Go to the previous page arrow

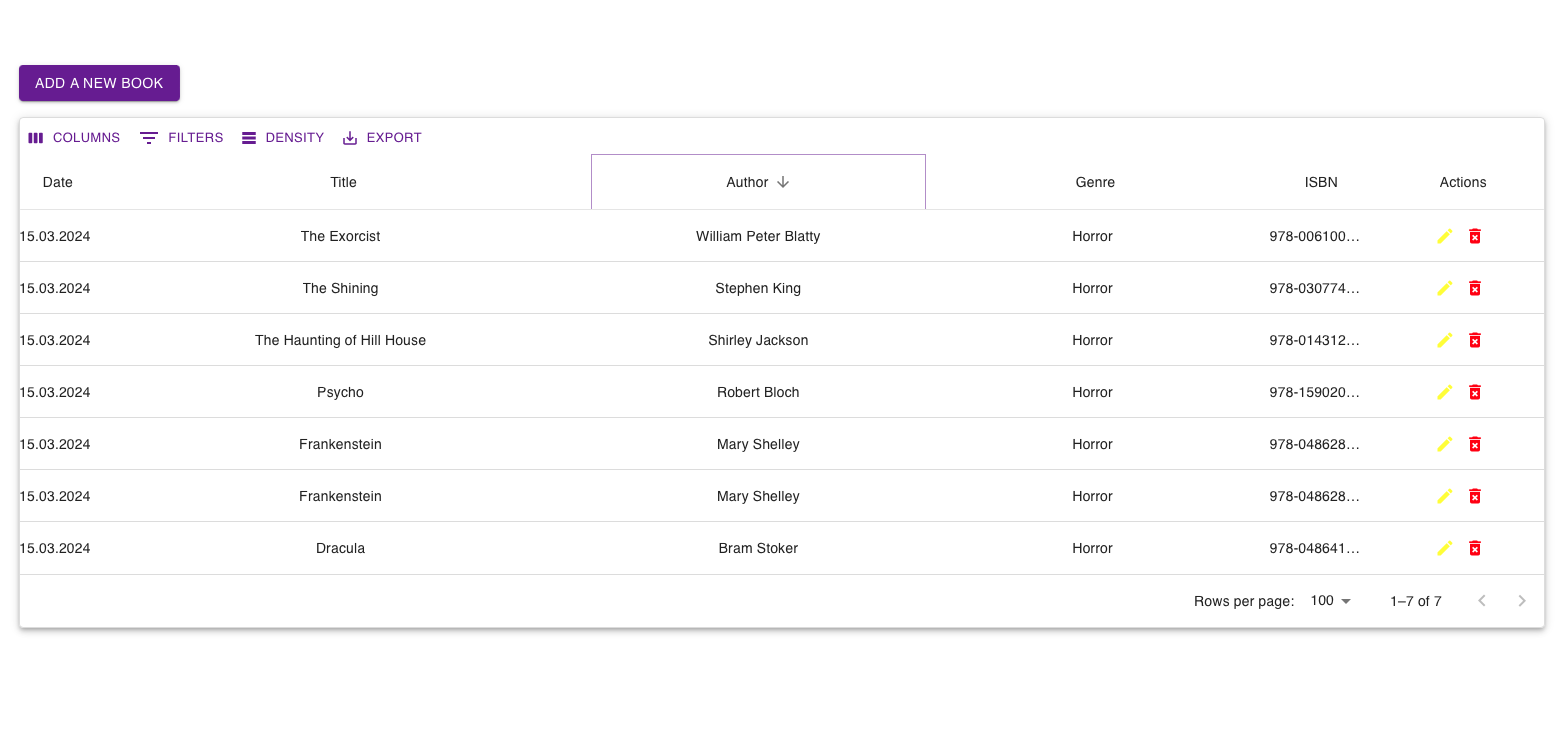(1482, 601)
